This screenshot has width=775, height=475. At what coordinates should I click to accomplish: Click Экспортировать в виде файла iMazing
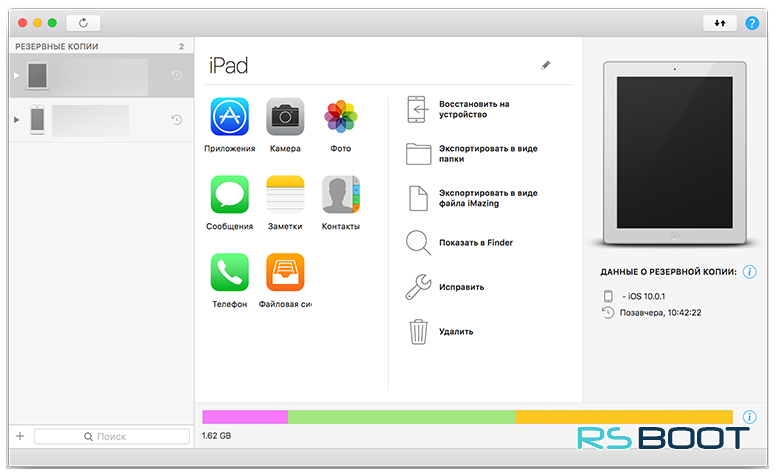(472, 198)
